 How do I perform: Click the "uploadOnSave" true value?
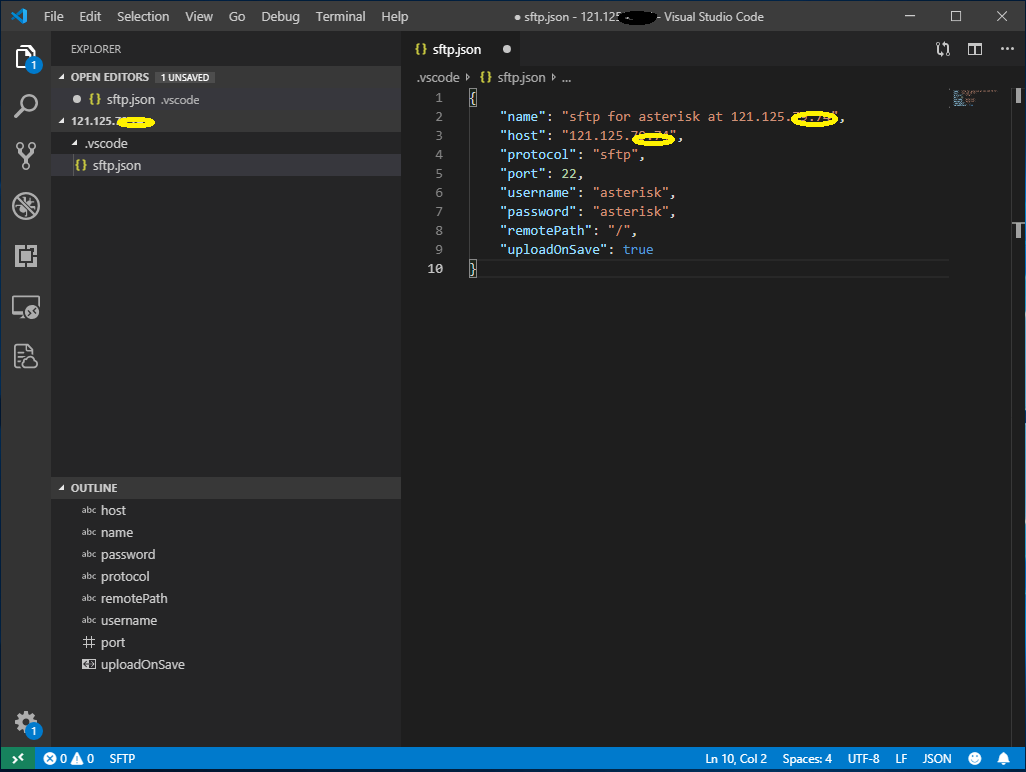point(638,249)
